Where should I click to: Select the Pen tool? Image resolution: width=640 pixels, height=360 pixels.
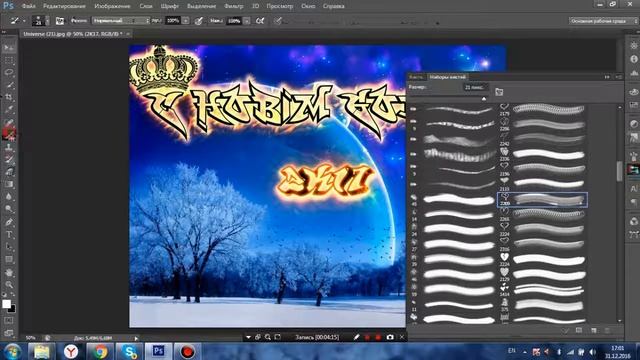(x=9, y=222)
